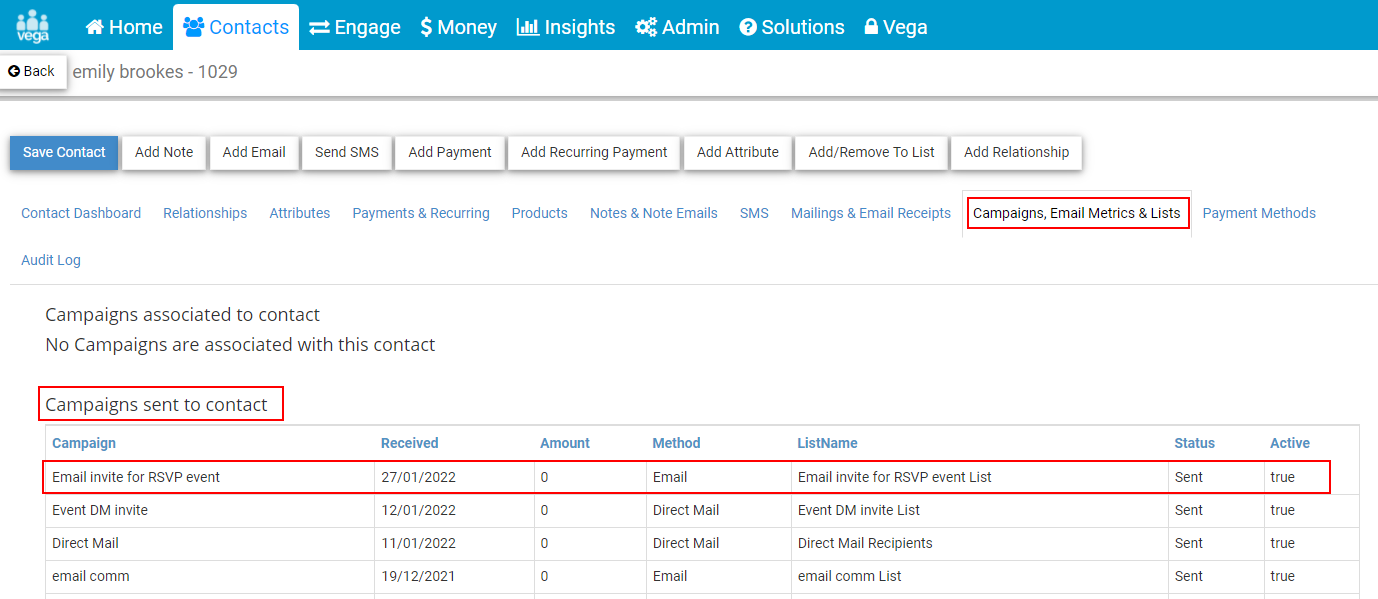The image size is (1378, 599).
Task: Click the Insights bar chart icon
Action: click(x=527, y=27)
